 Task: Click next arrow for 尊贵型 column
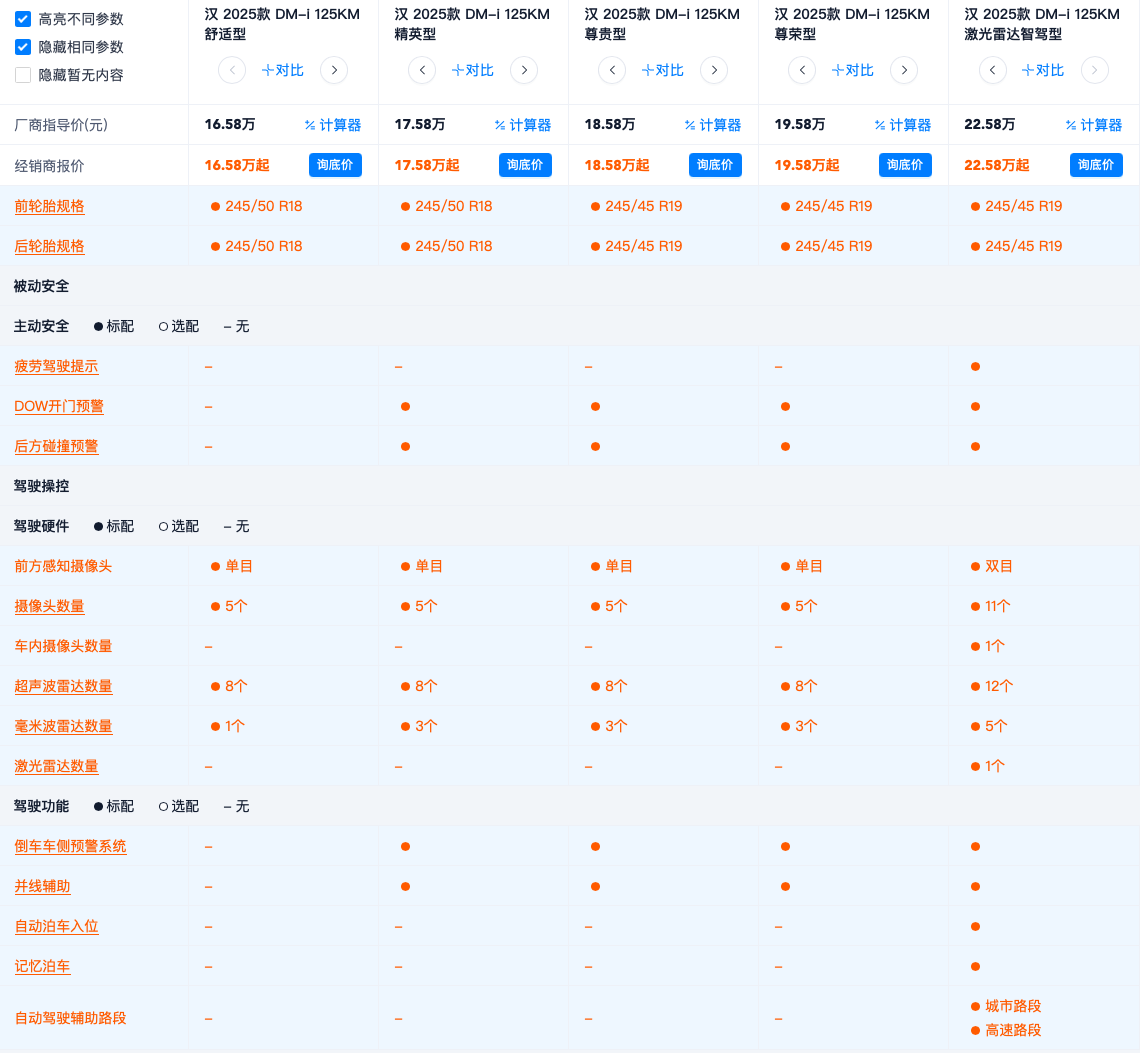pyautogui.click(x=714, y=71)
